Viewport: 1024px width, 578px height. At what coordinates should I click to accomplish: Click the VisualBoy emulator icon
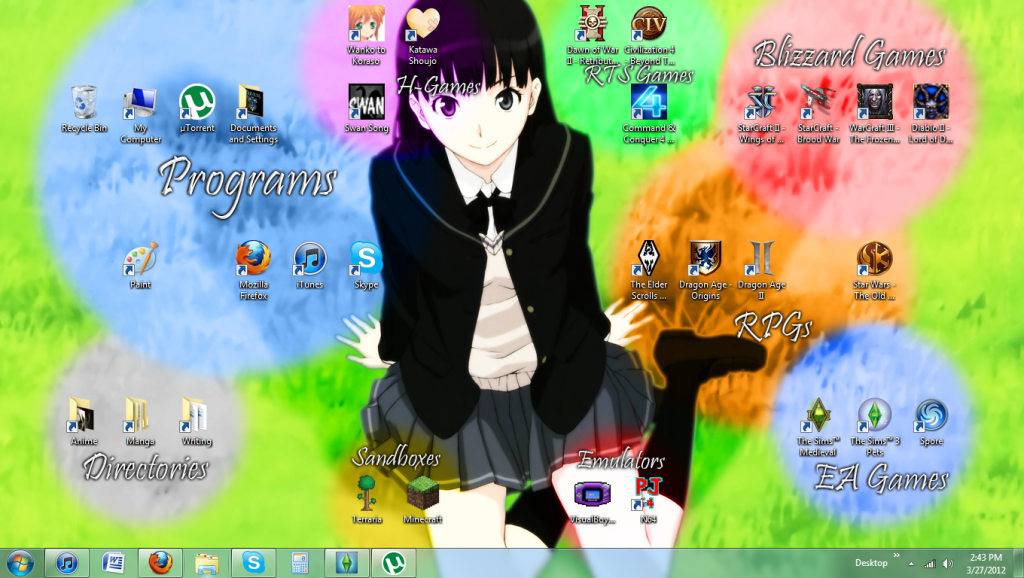point(591,494)
